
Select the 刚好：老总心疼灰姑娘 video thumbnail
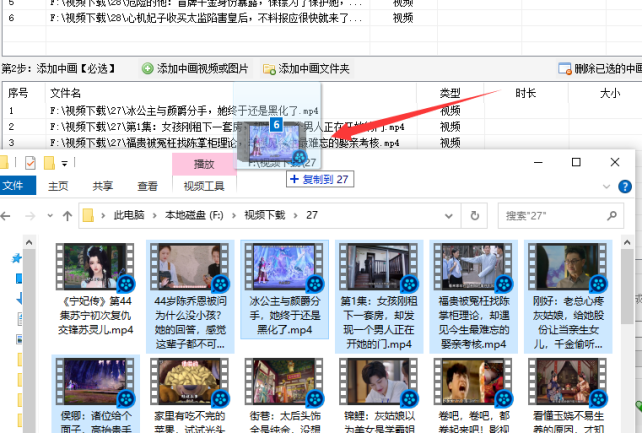click(x=567, y=267)
